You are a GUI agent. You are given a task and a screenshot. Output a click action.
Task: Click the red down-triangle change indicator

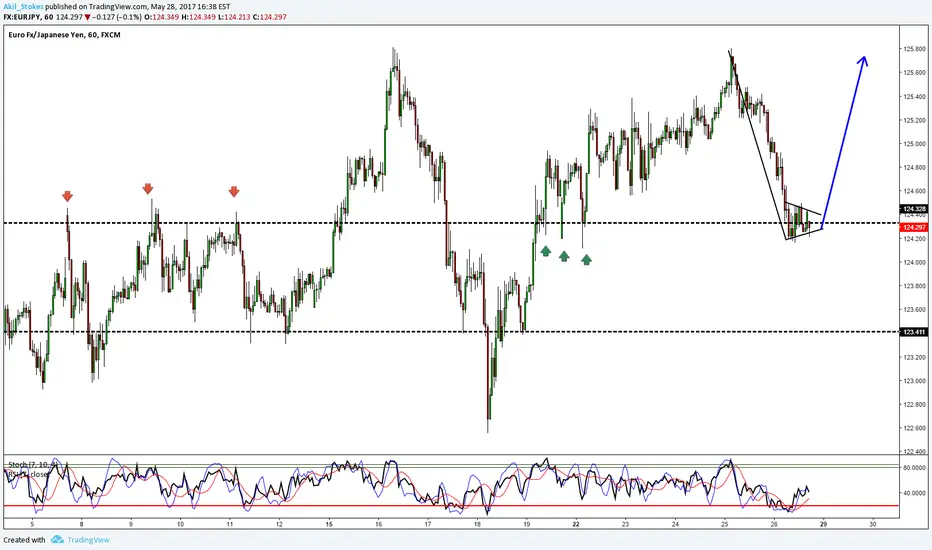87,17
